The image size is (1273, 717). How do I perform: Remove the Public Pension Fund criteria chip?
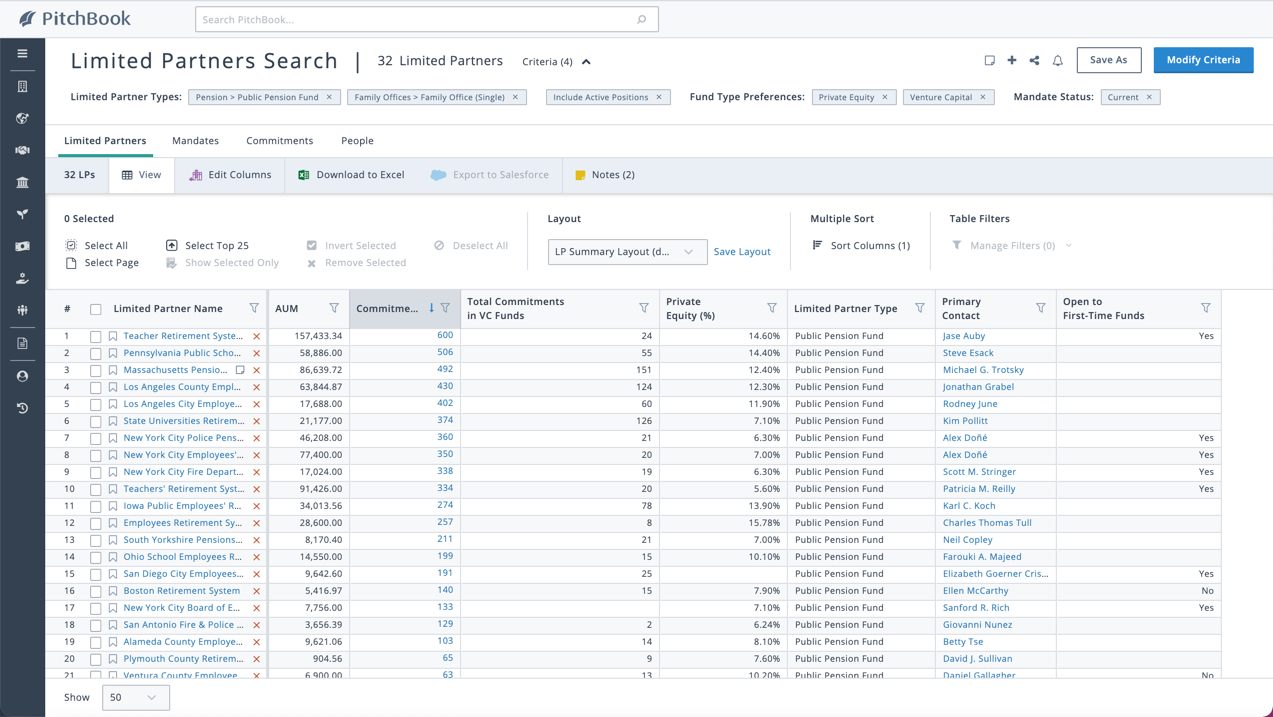(330, 97)
